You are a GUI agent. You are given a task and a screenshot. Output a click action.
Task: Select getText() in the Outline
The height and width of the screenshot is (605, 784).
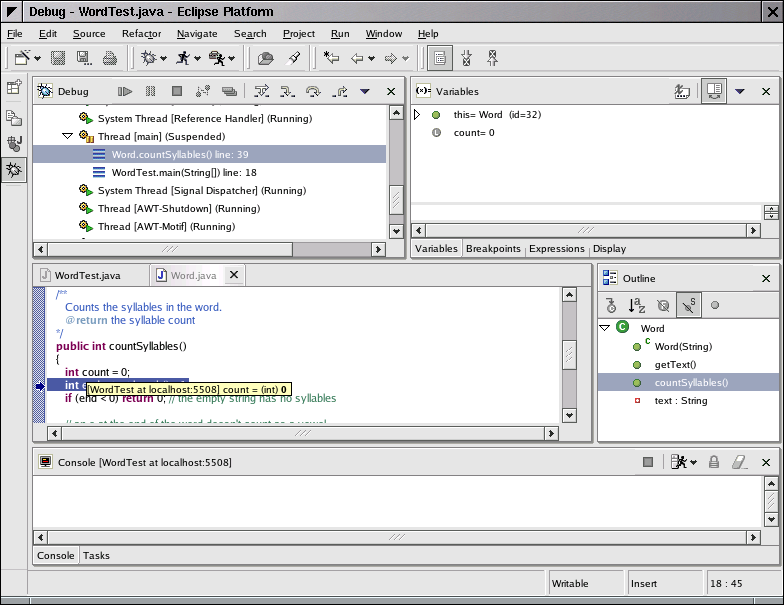click(675, 364)
